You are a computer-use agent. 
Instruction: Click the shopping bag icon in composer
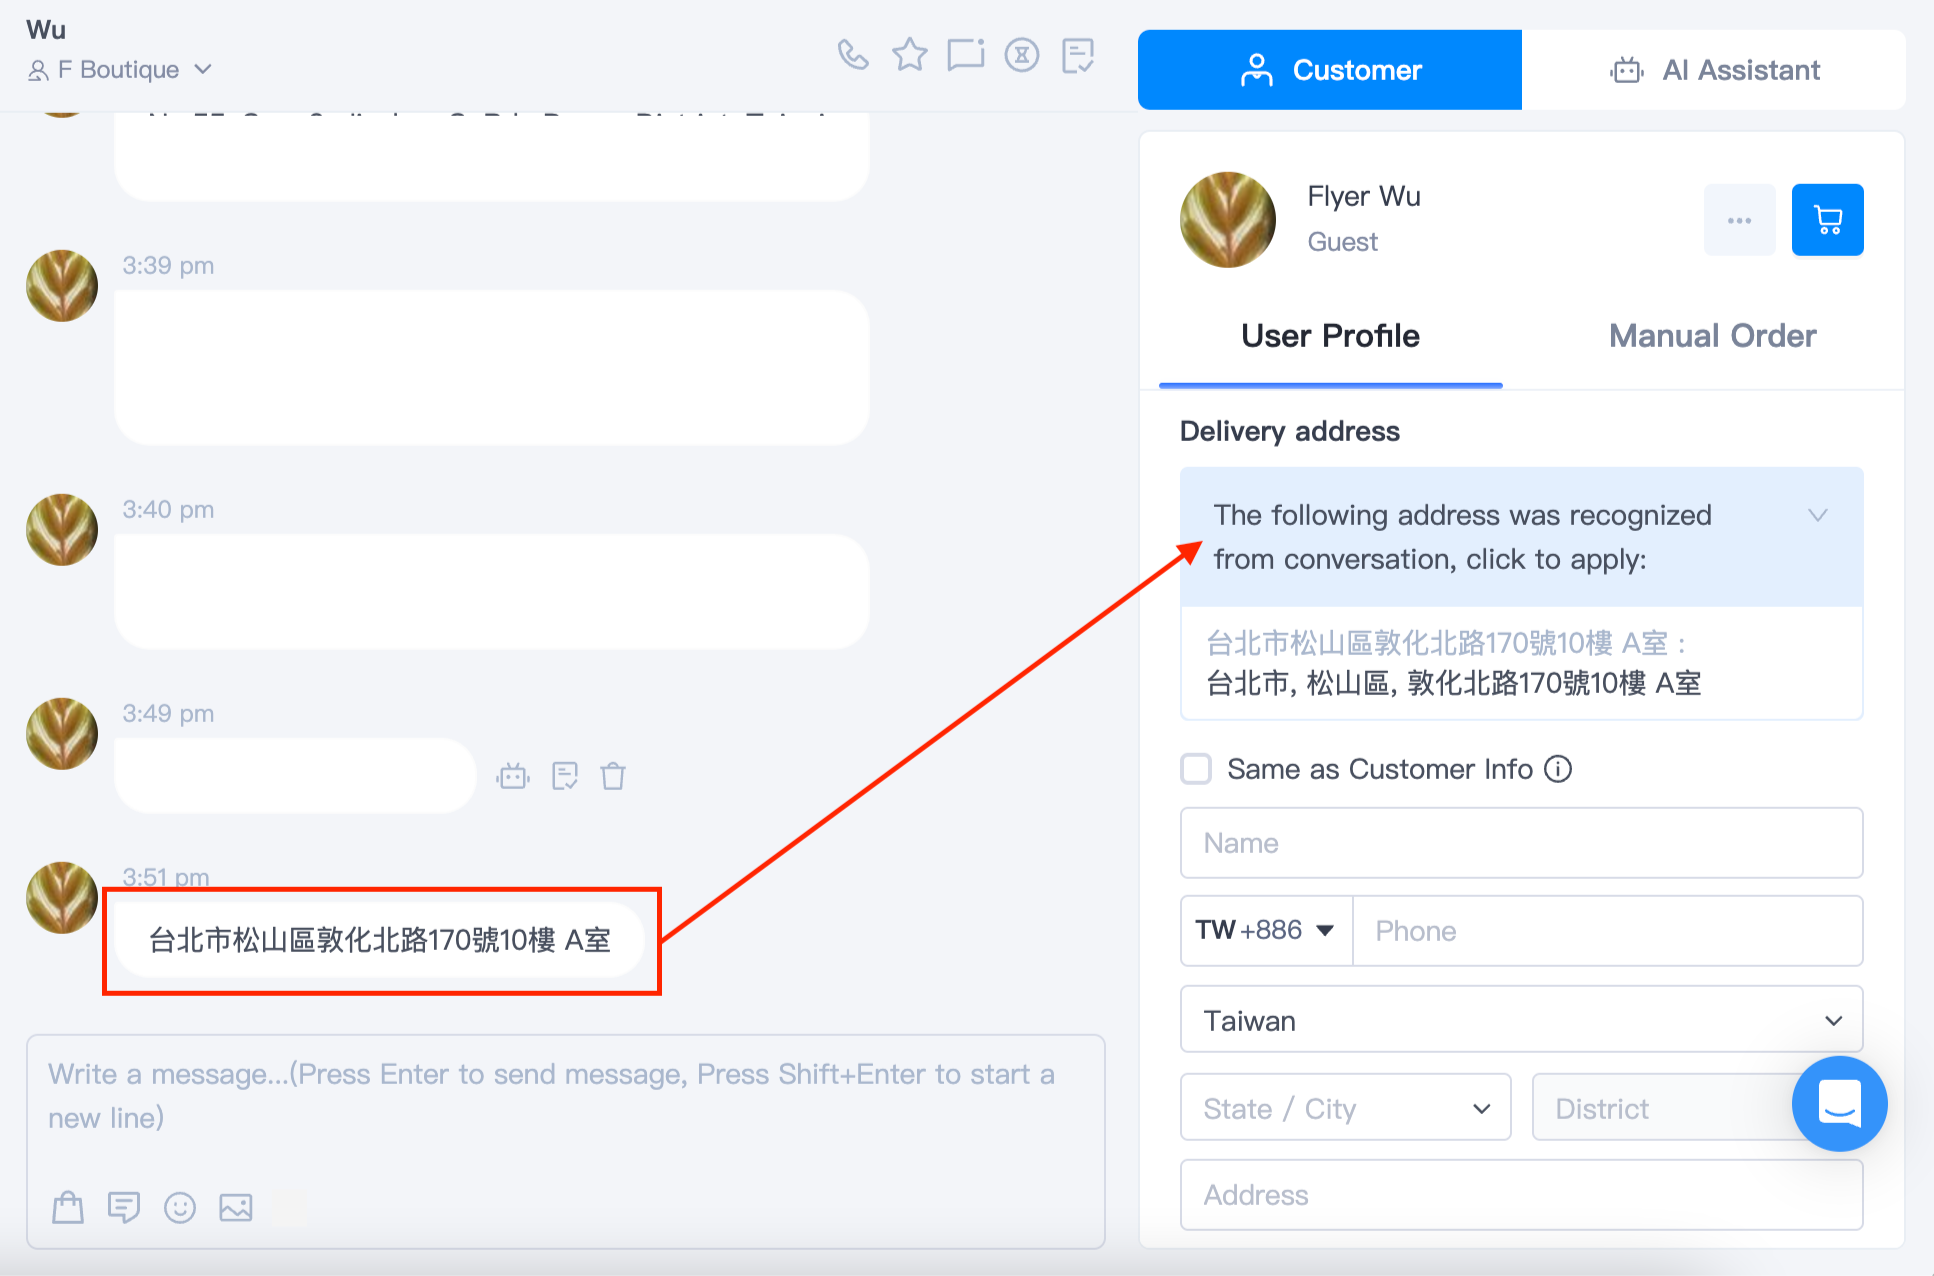68,1208
